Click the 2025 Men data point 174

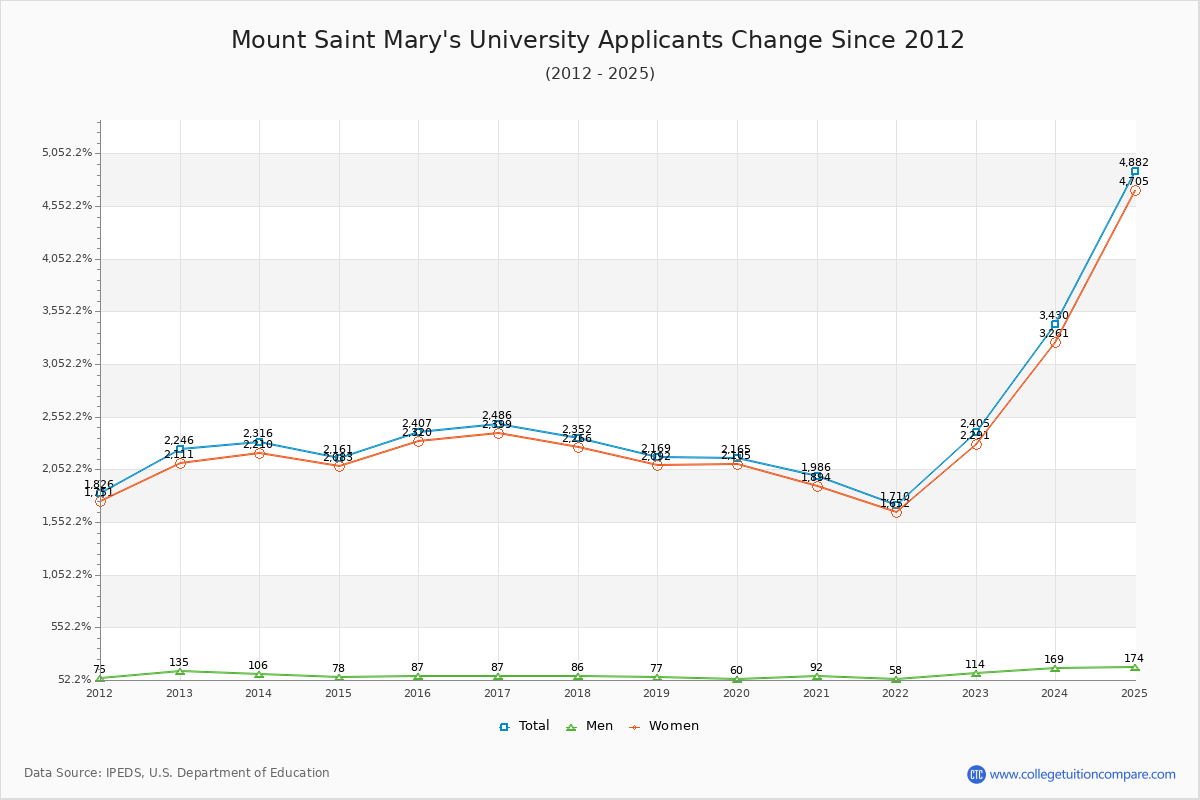tap(1135, 667)
